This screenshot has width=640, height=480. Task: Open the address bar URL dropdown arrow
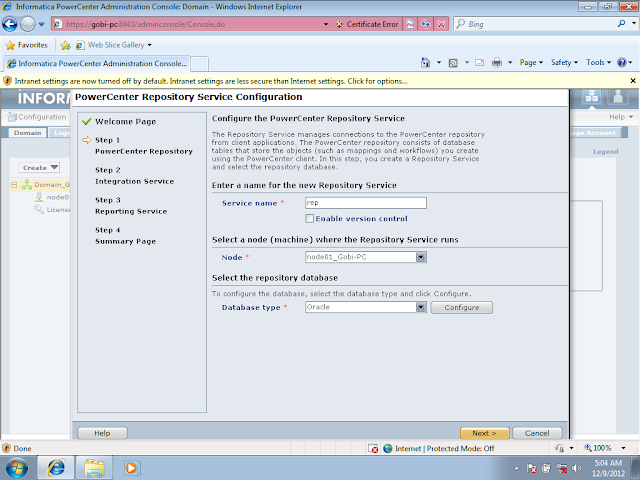coord(326,24)
